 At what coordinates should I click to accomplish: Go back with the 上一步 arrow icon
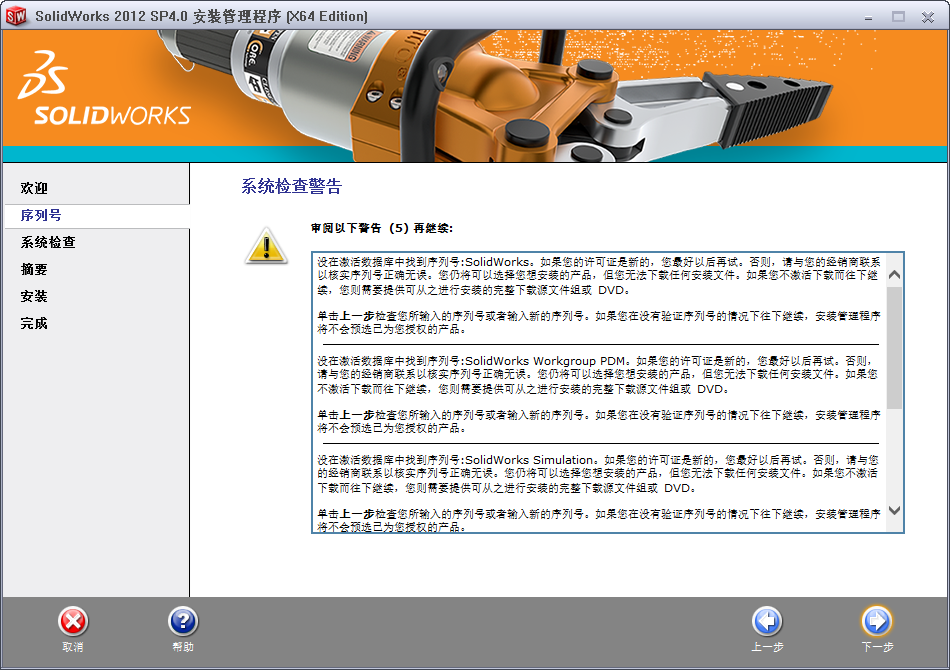(767, 622)
